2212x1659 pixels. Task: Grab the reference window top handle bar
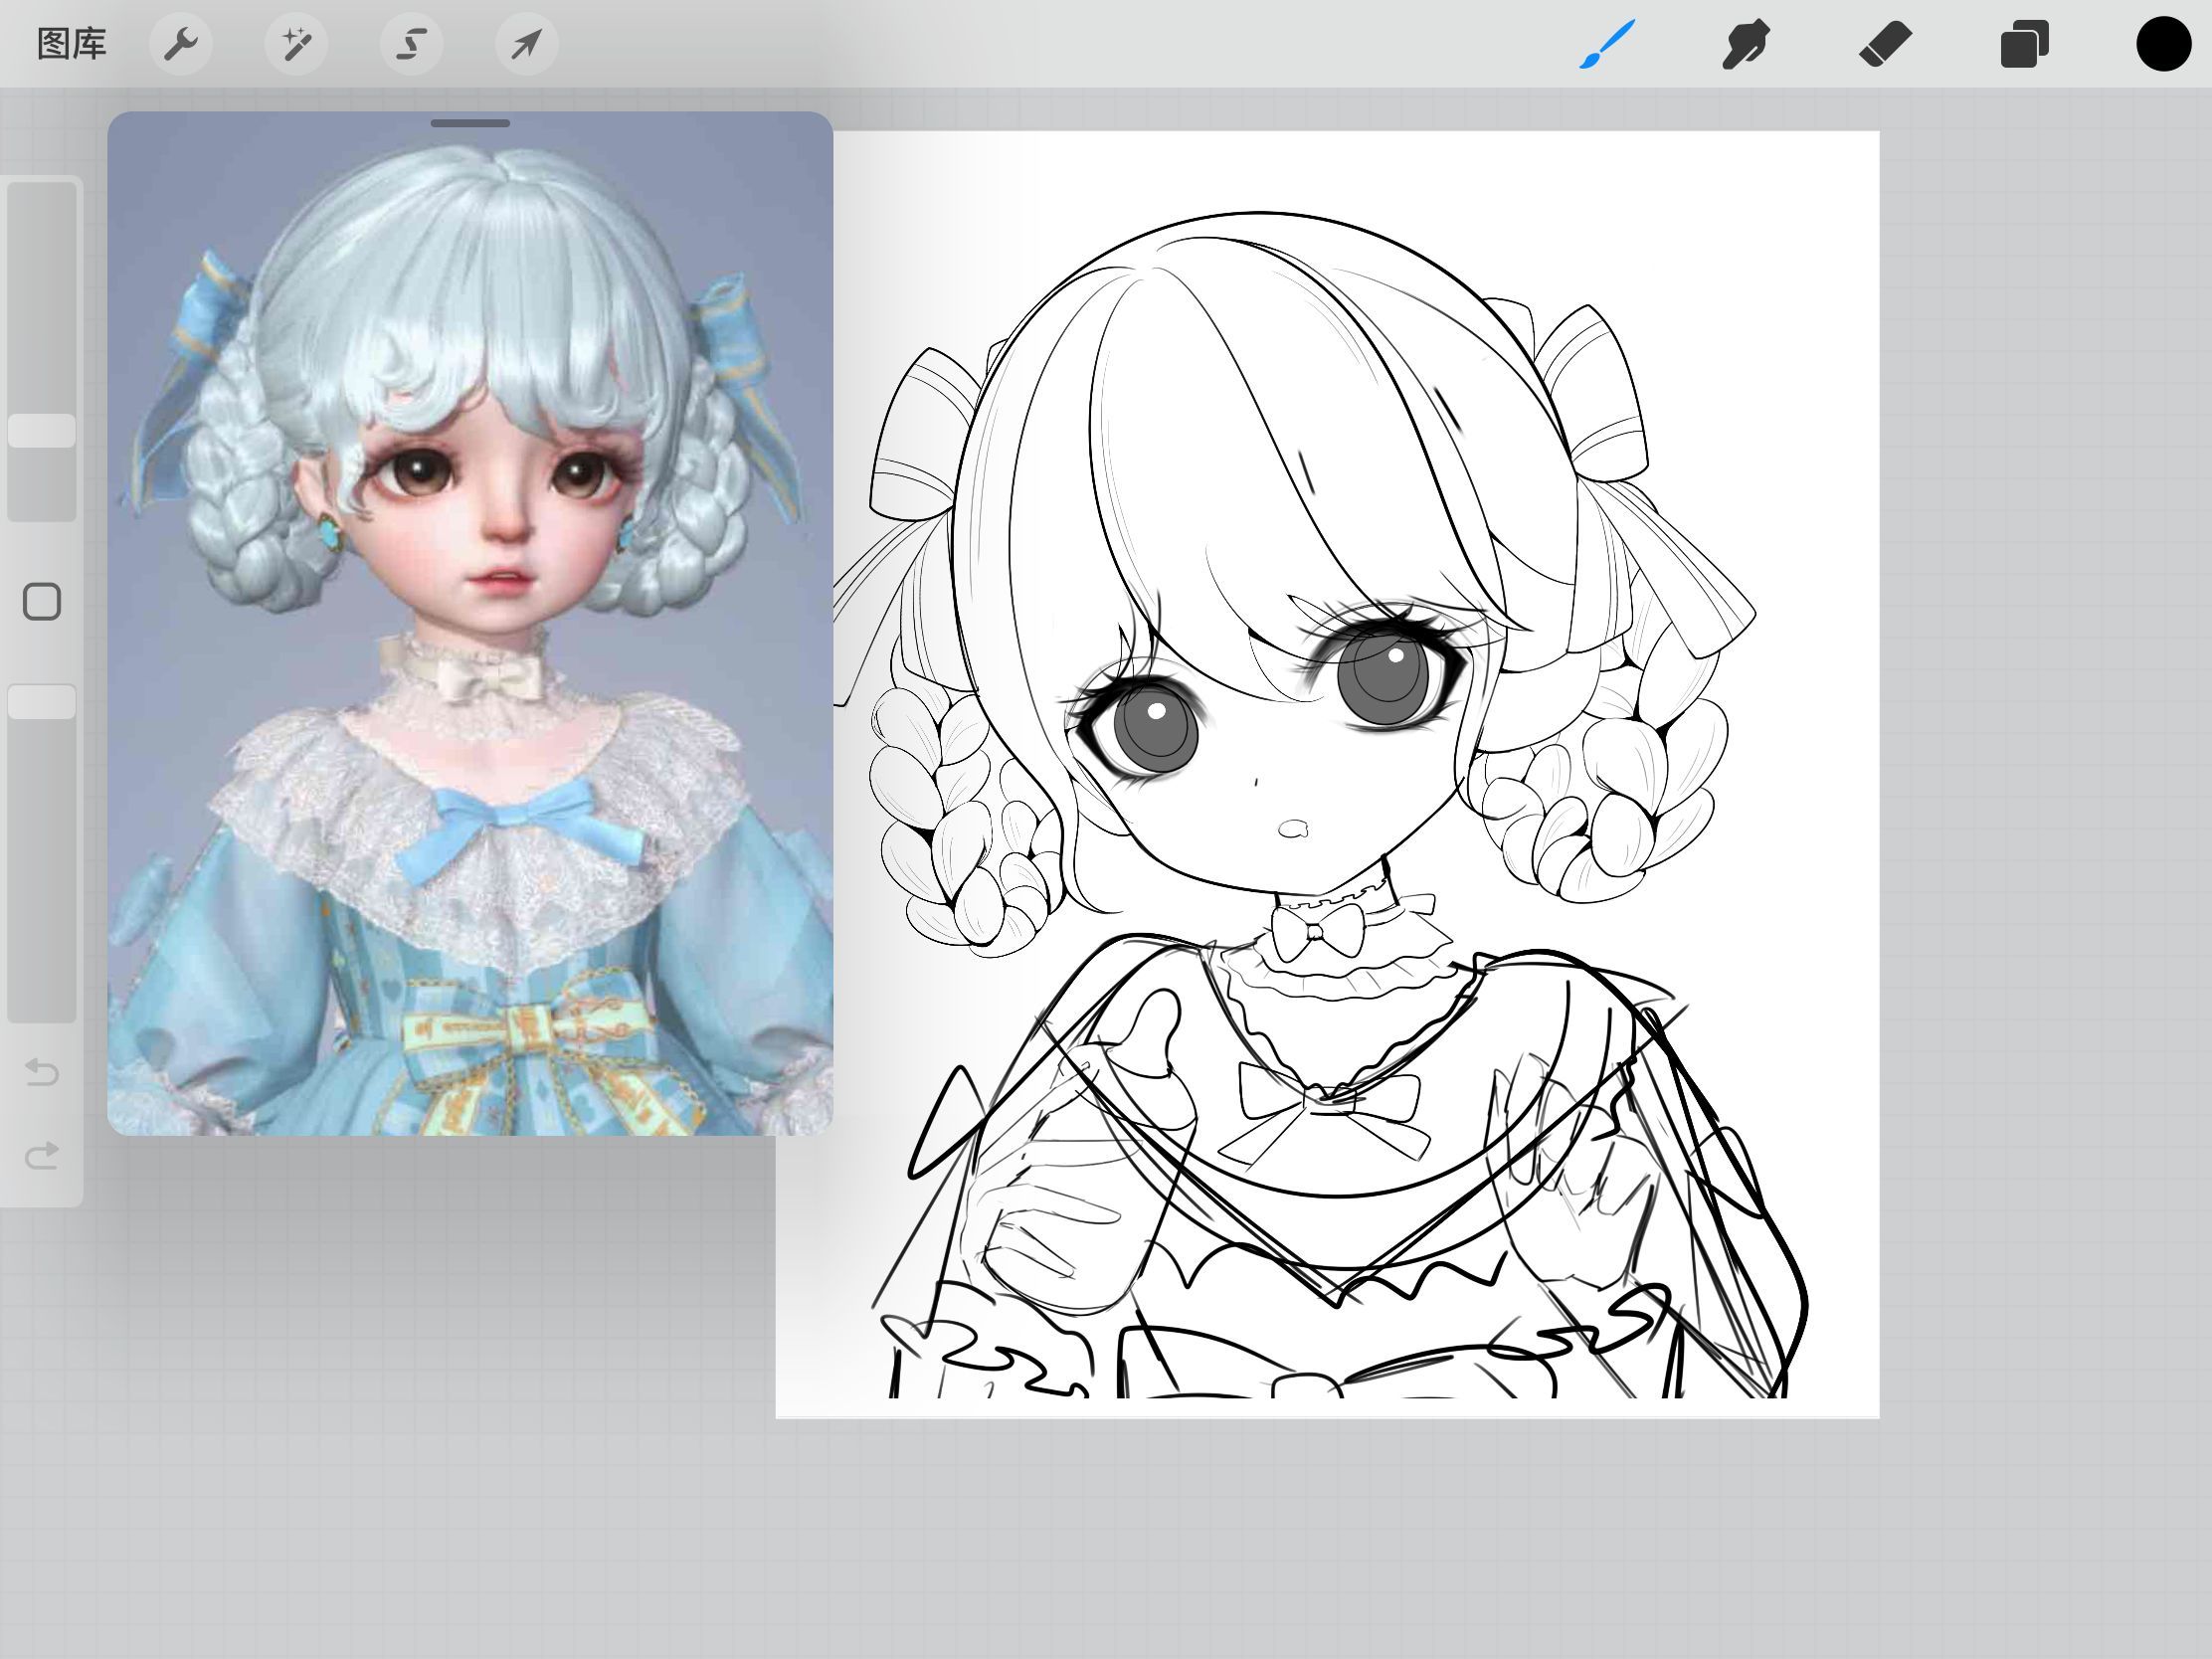click(x=470, y=123)
